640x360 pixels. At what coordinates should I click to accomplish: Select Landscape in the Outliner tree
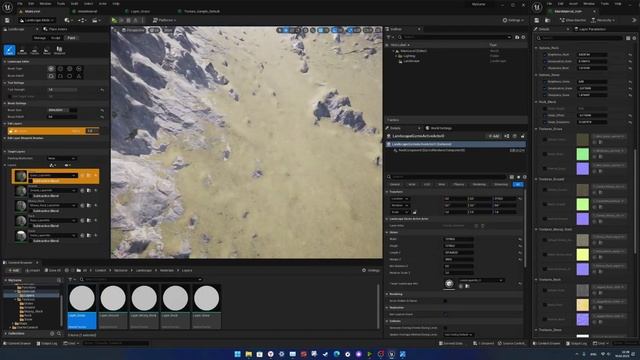411,61
